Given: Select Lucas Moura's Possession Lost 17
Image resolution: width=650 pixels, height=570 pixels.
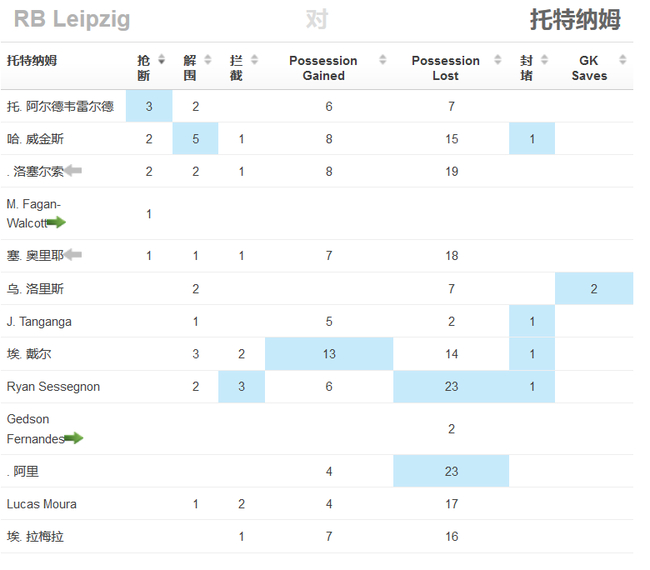Looking at the screenshot, I should pos(451,504).
